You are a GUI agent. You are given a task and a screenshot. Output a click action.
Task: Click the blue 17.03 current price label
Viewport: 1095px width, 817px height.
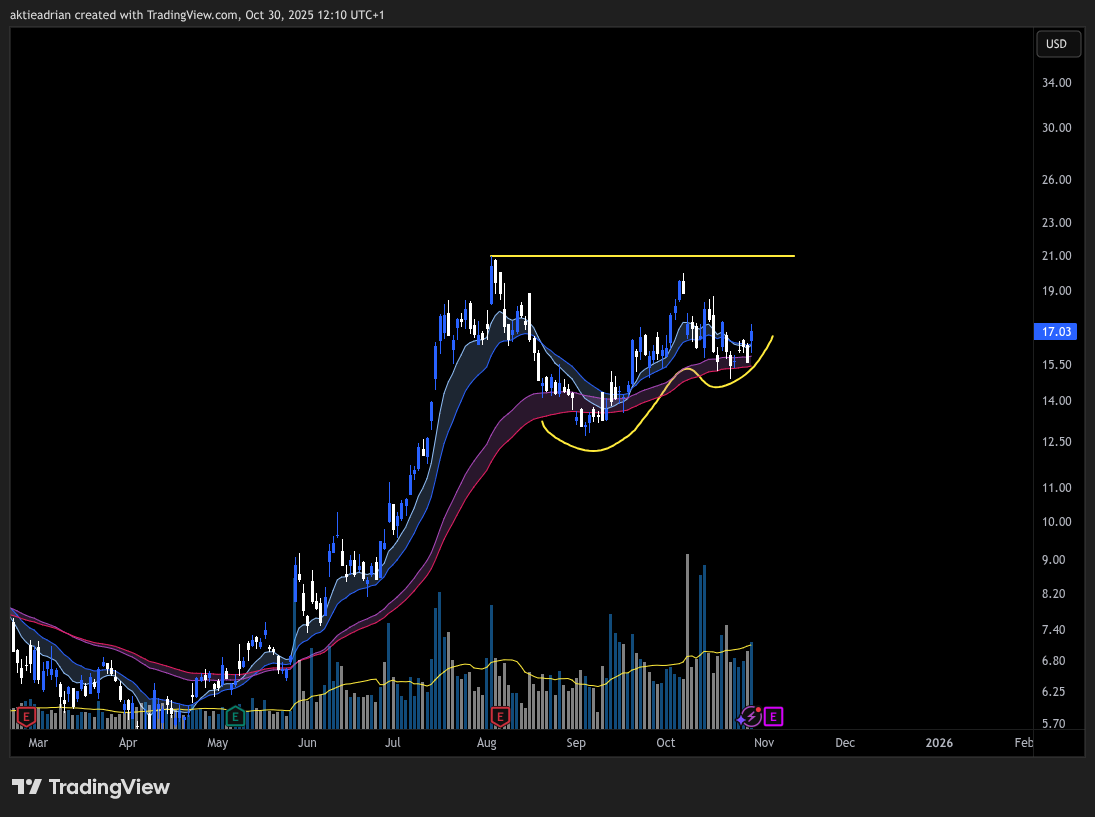[x=1056, y=331]
